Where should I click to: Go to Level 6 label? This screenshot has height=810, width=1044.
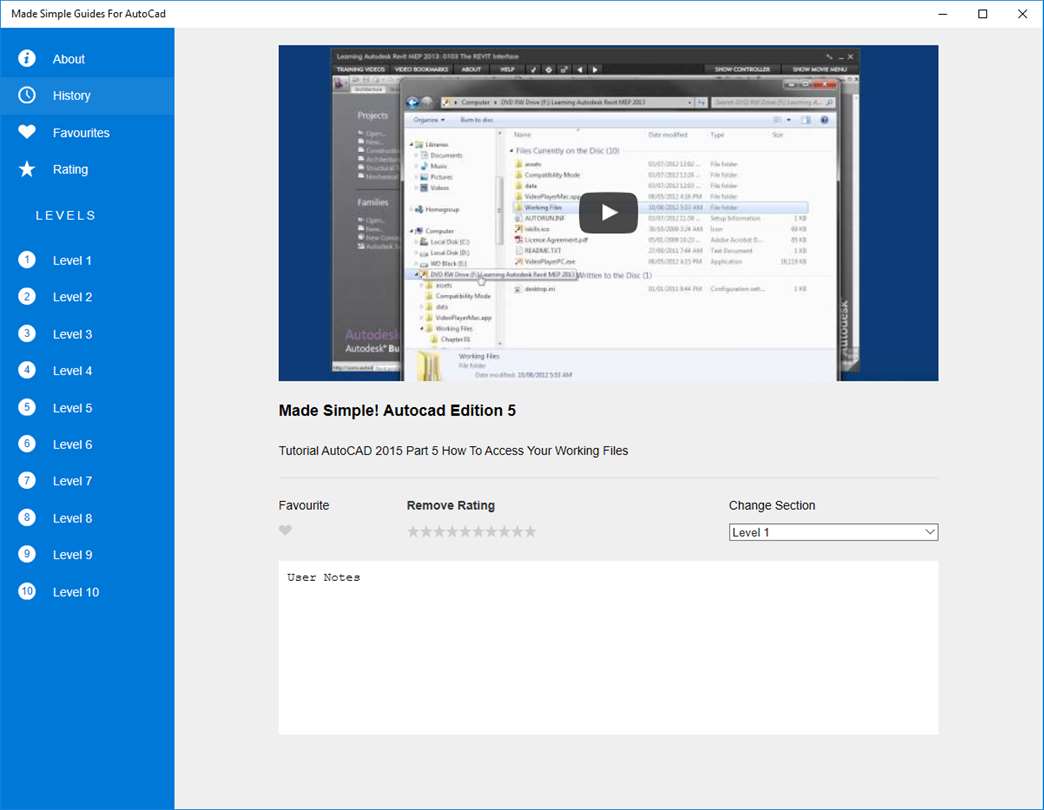73,445
